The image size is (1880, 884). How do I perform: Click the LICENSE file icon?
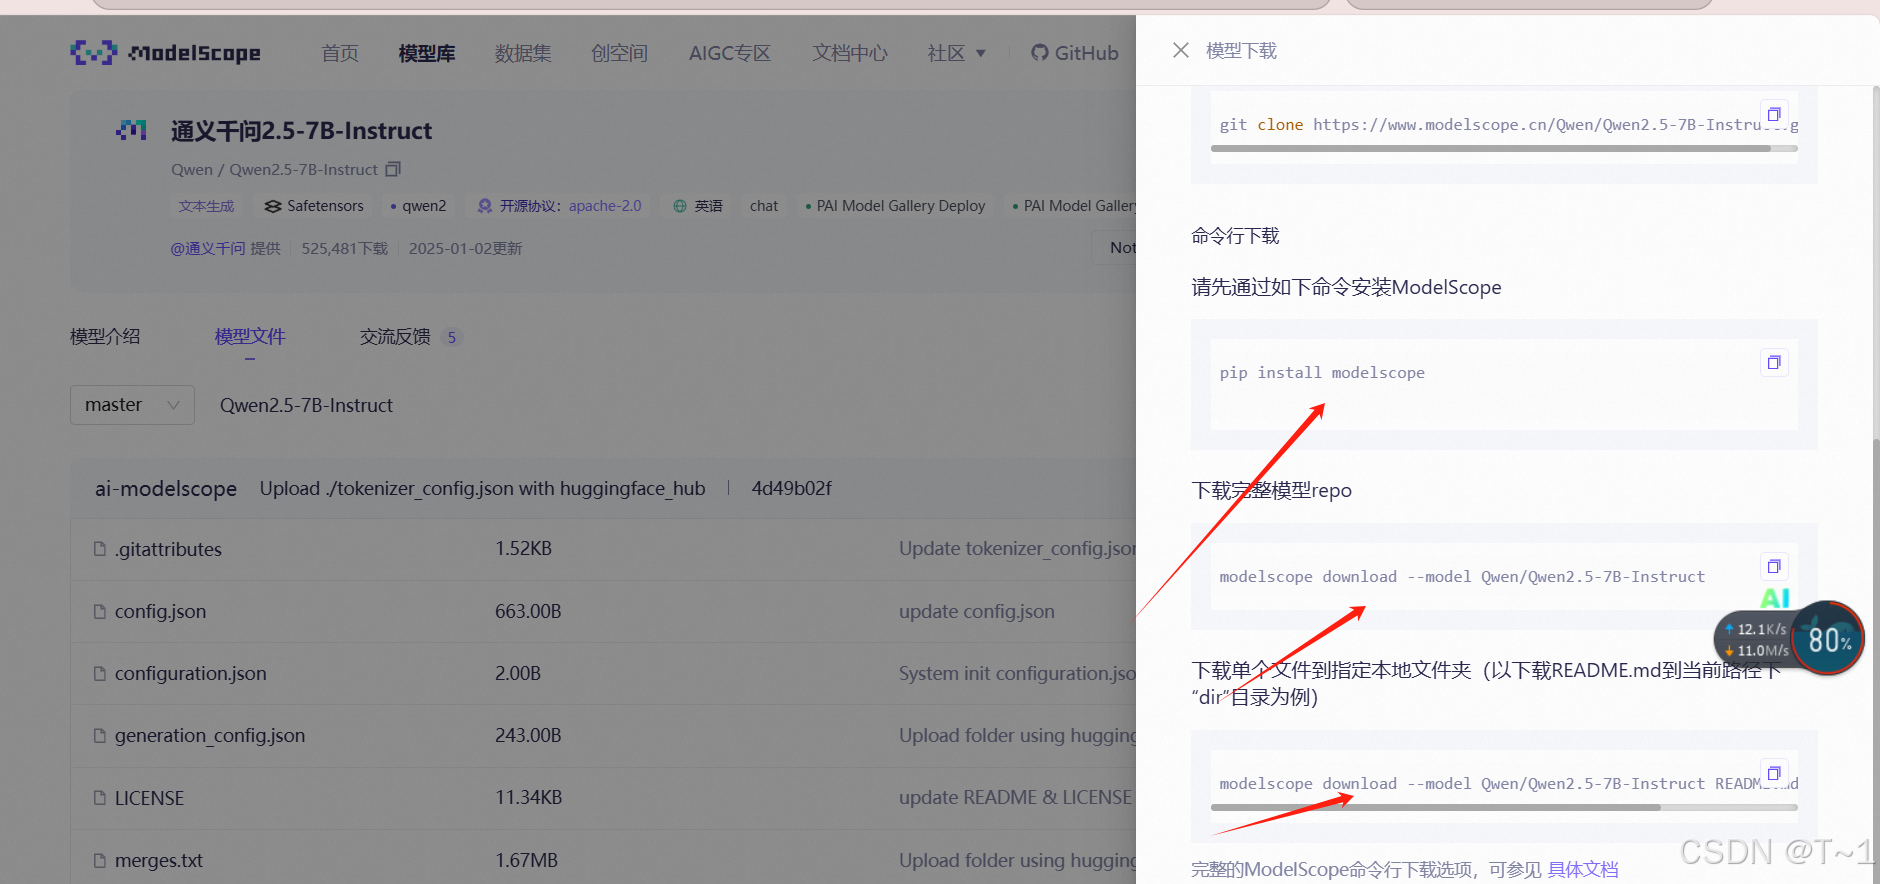99,798
